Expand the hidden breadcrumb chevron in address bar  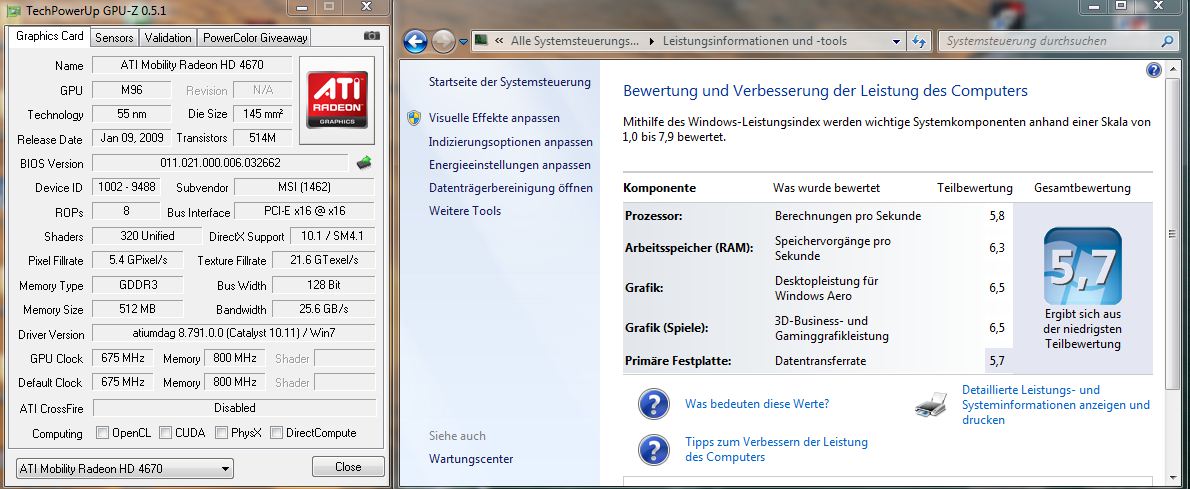pos(501,41)
